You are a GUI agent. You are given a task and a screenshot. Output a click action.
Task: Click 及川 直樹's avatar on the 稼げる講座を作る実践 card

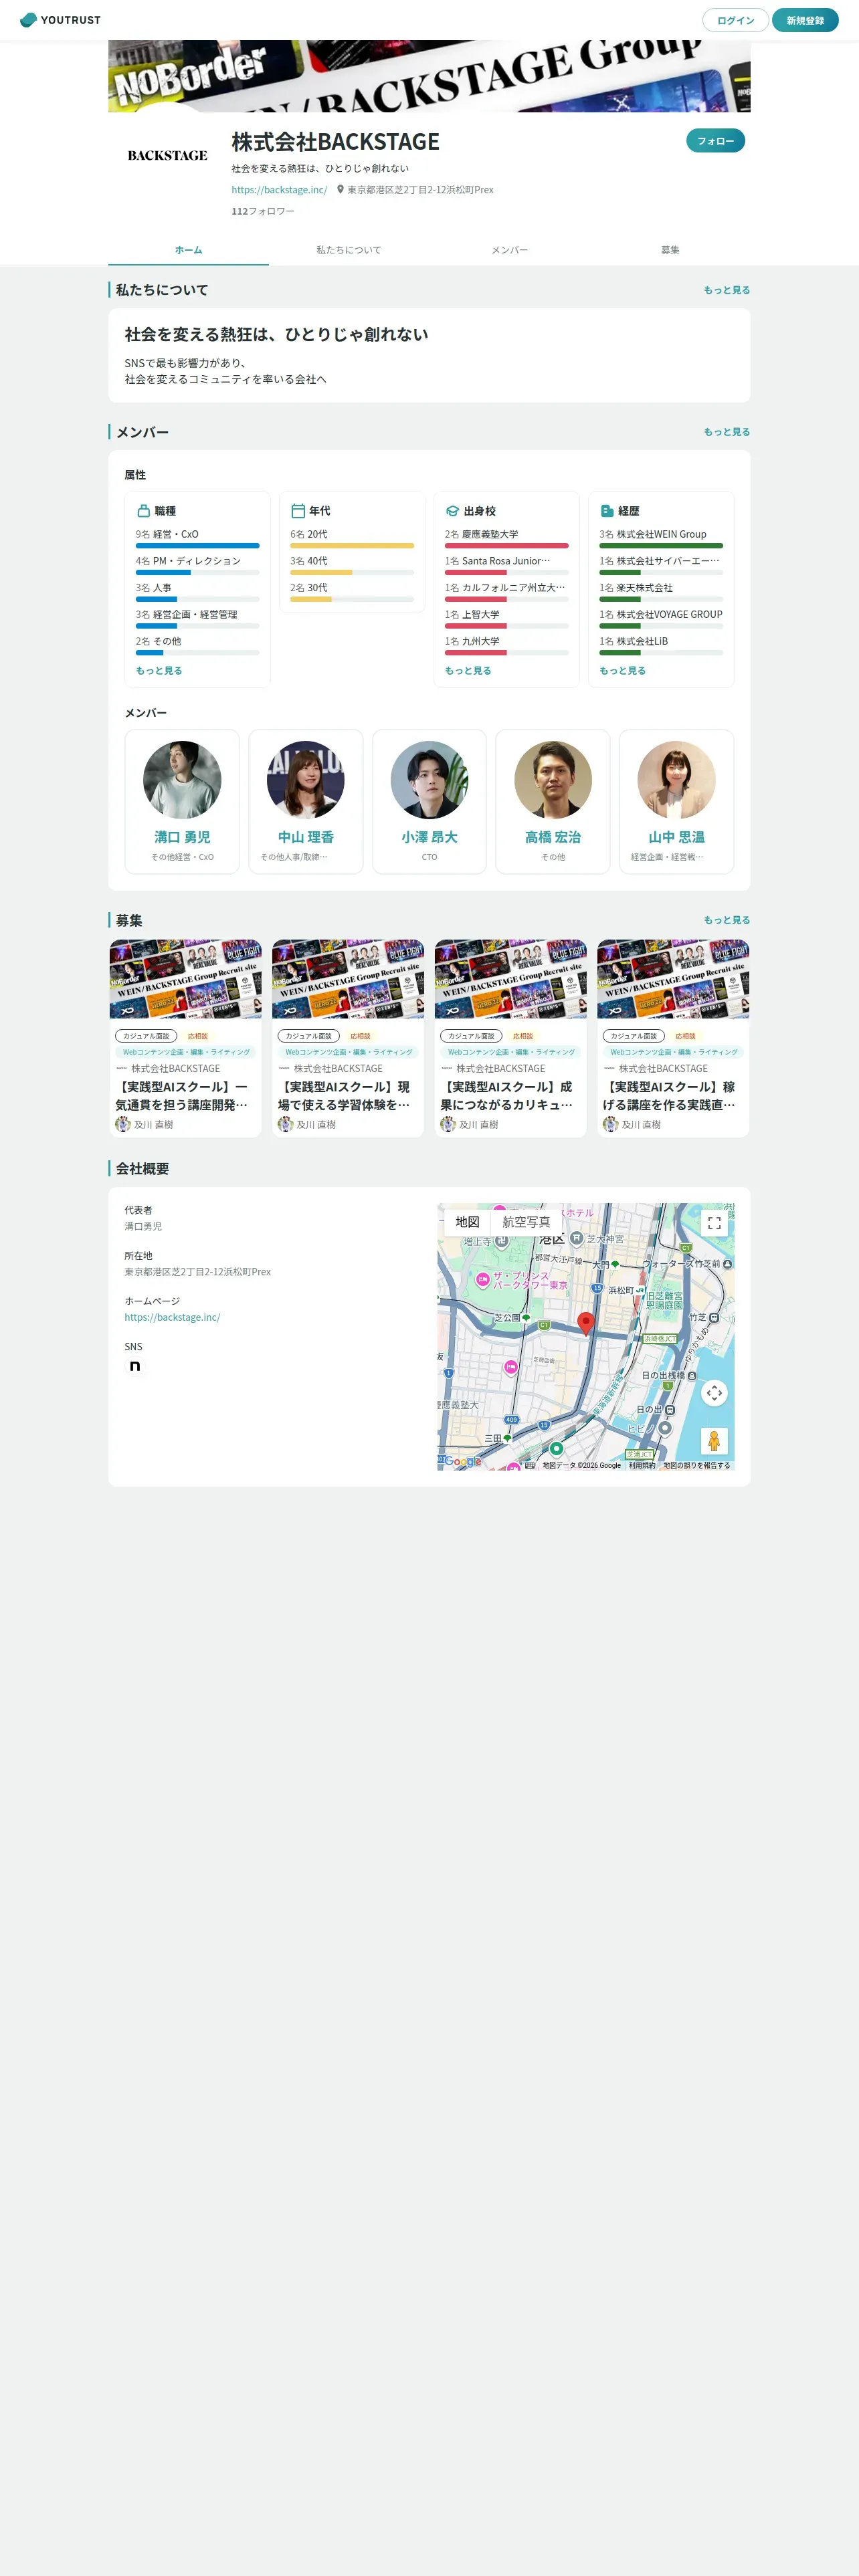pos(610,1125)
